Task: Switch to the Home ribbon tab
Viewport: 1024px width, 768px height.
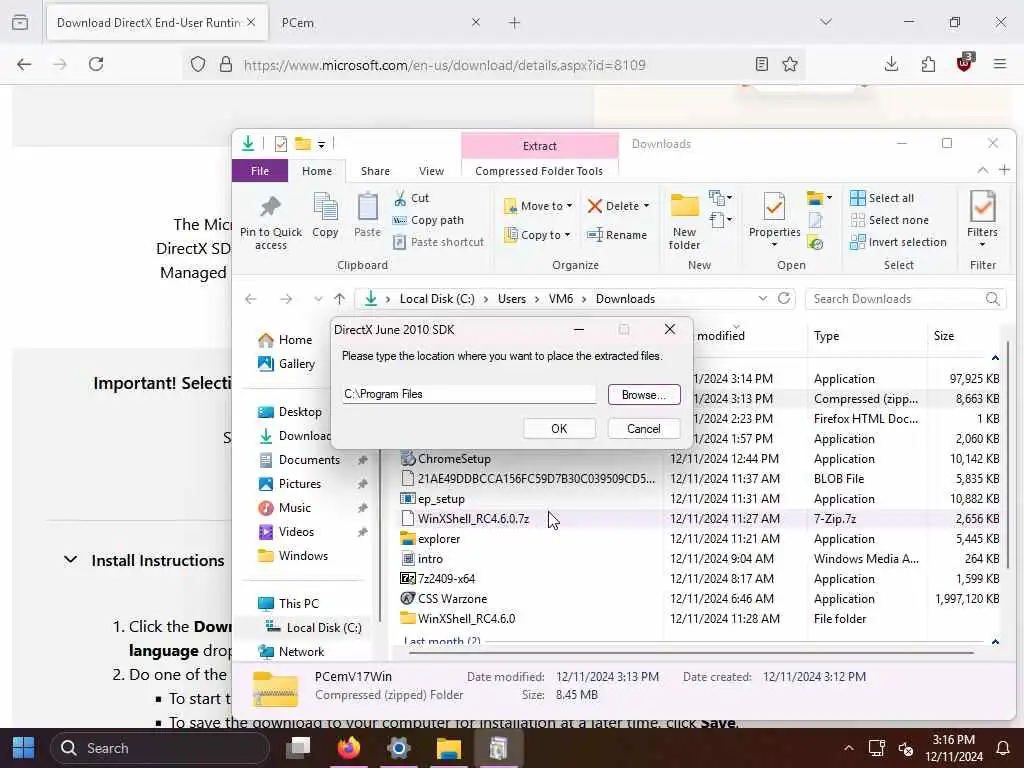Action: 317,170
